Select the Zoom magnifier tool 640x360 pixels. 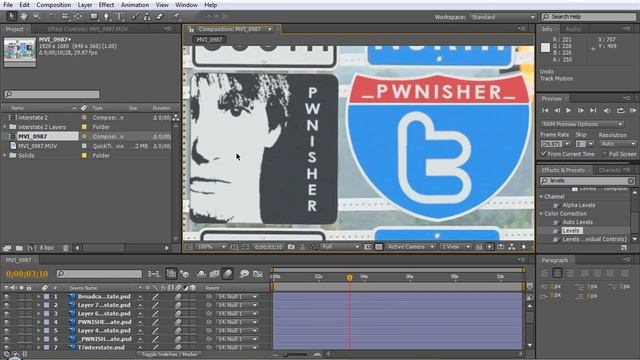coord(37,16)
